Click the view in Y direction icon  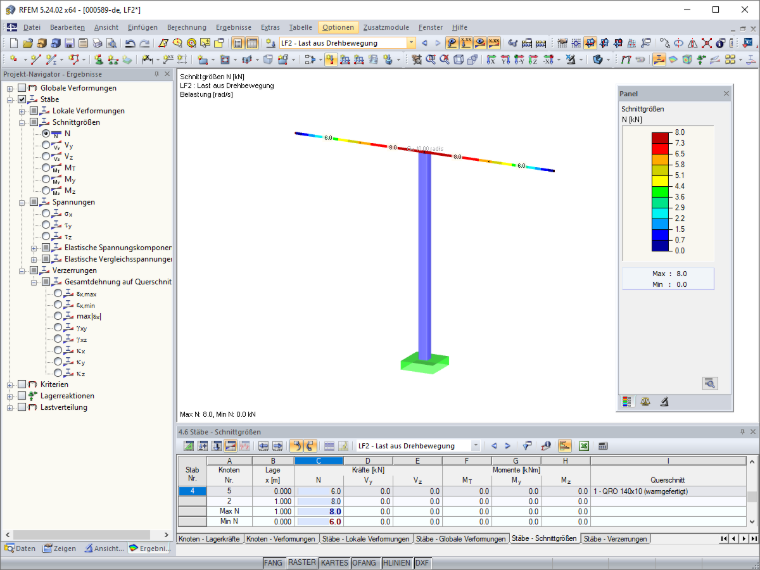click(505, 60)
